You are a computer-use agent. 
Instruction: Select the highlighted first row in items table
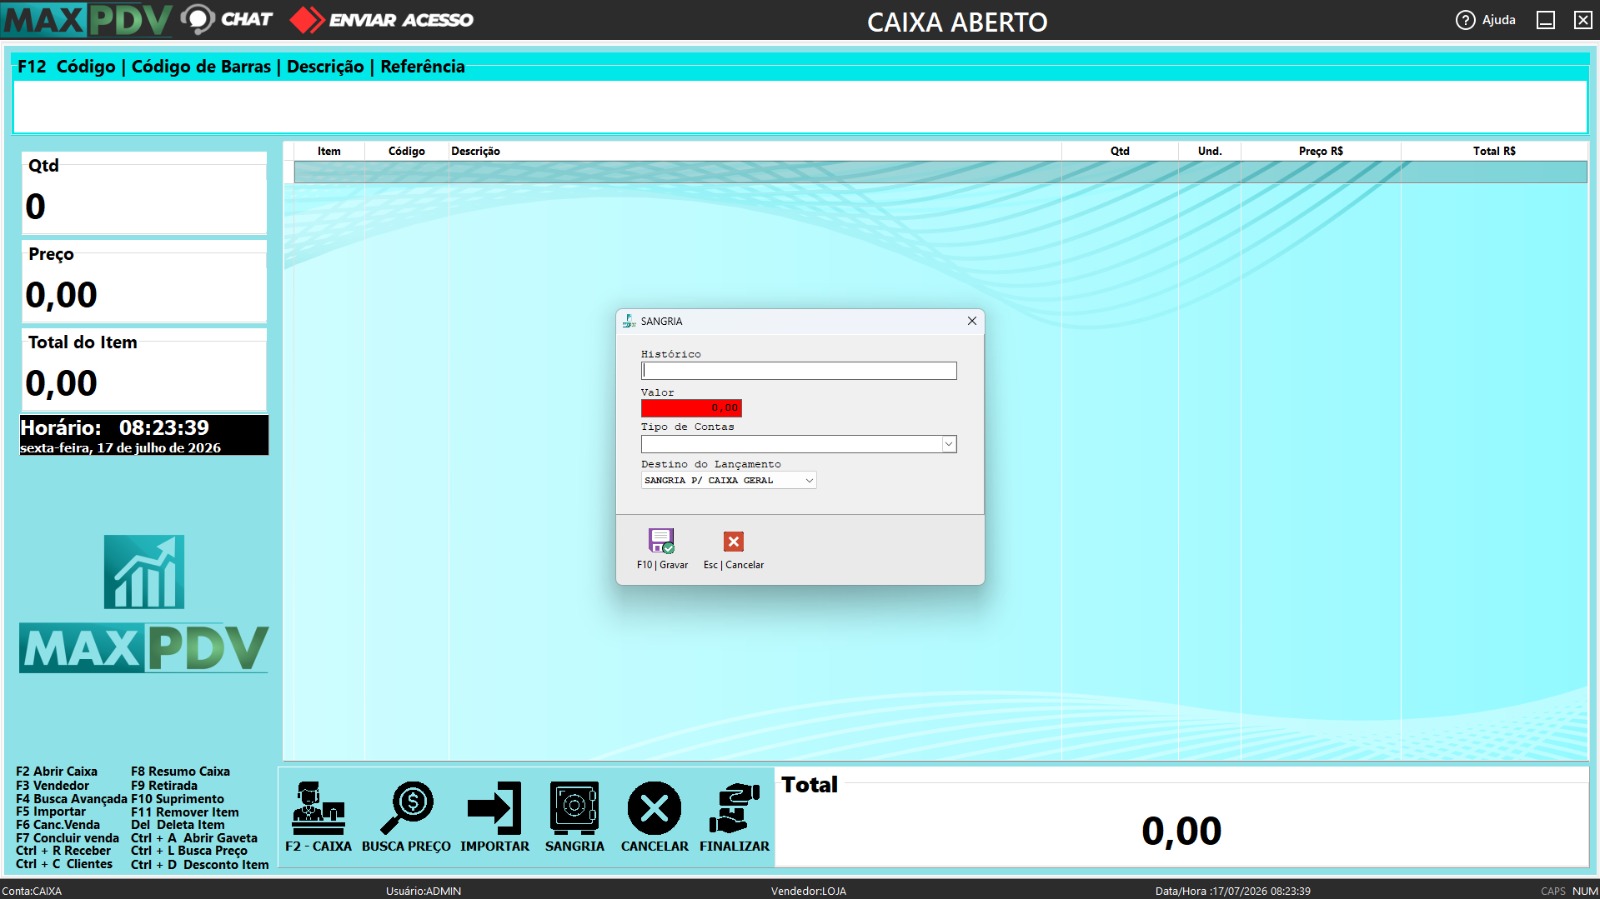[940, 172]
